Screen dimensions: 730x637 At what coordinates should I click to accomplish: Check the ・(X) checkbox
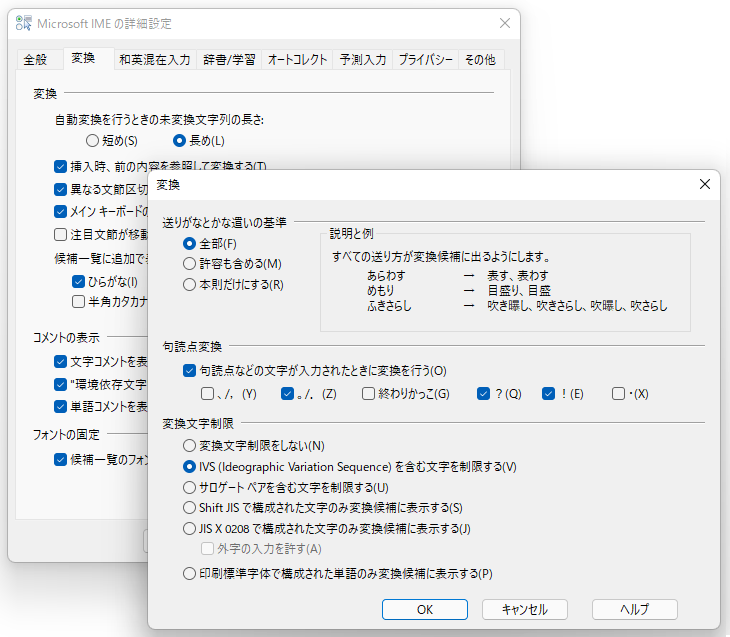point(618,394)
